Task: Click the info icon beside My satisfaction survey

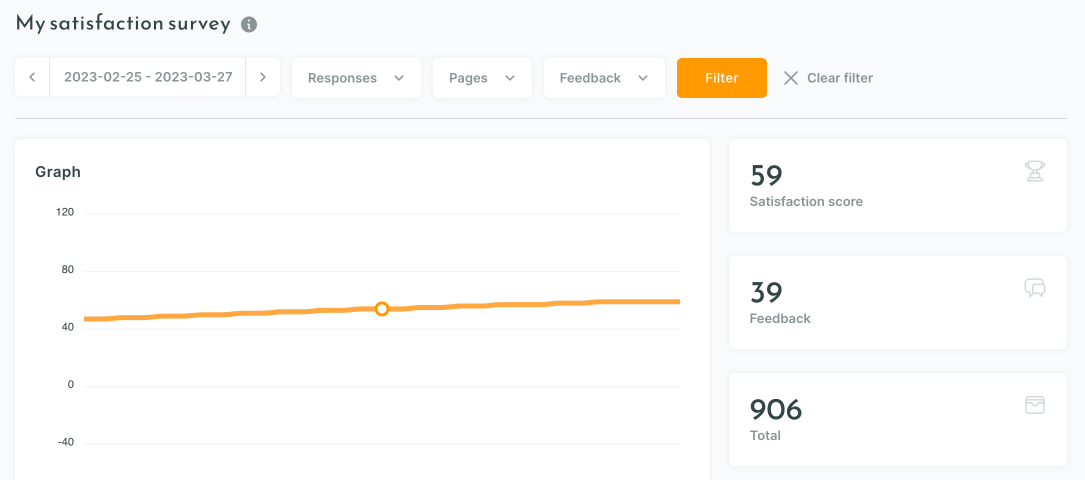Action: point(249,25)
